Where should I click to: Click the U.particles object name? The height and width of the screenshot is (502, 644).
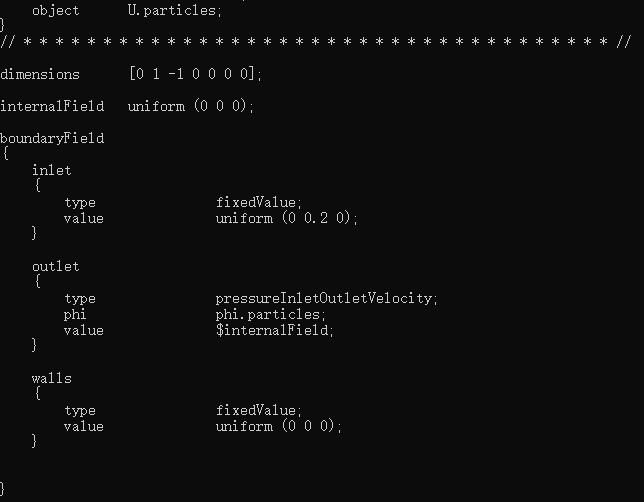coord(175,11)
